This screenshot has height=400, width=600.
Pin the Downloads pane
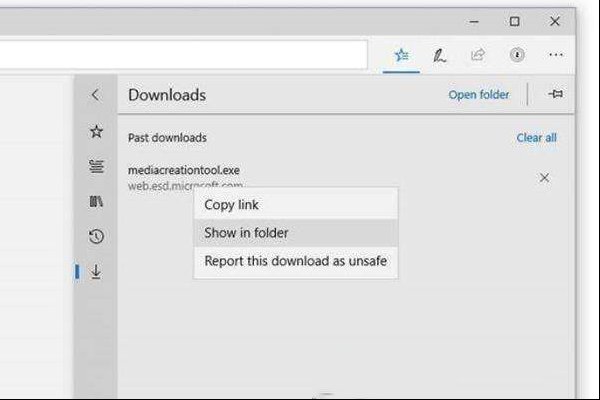click(555, 94)
